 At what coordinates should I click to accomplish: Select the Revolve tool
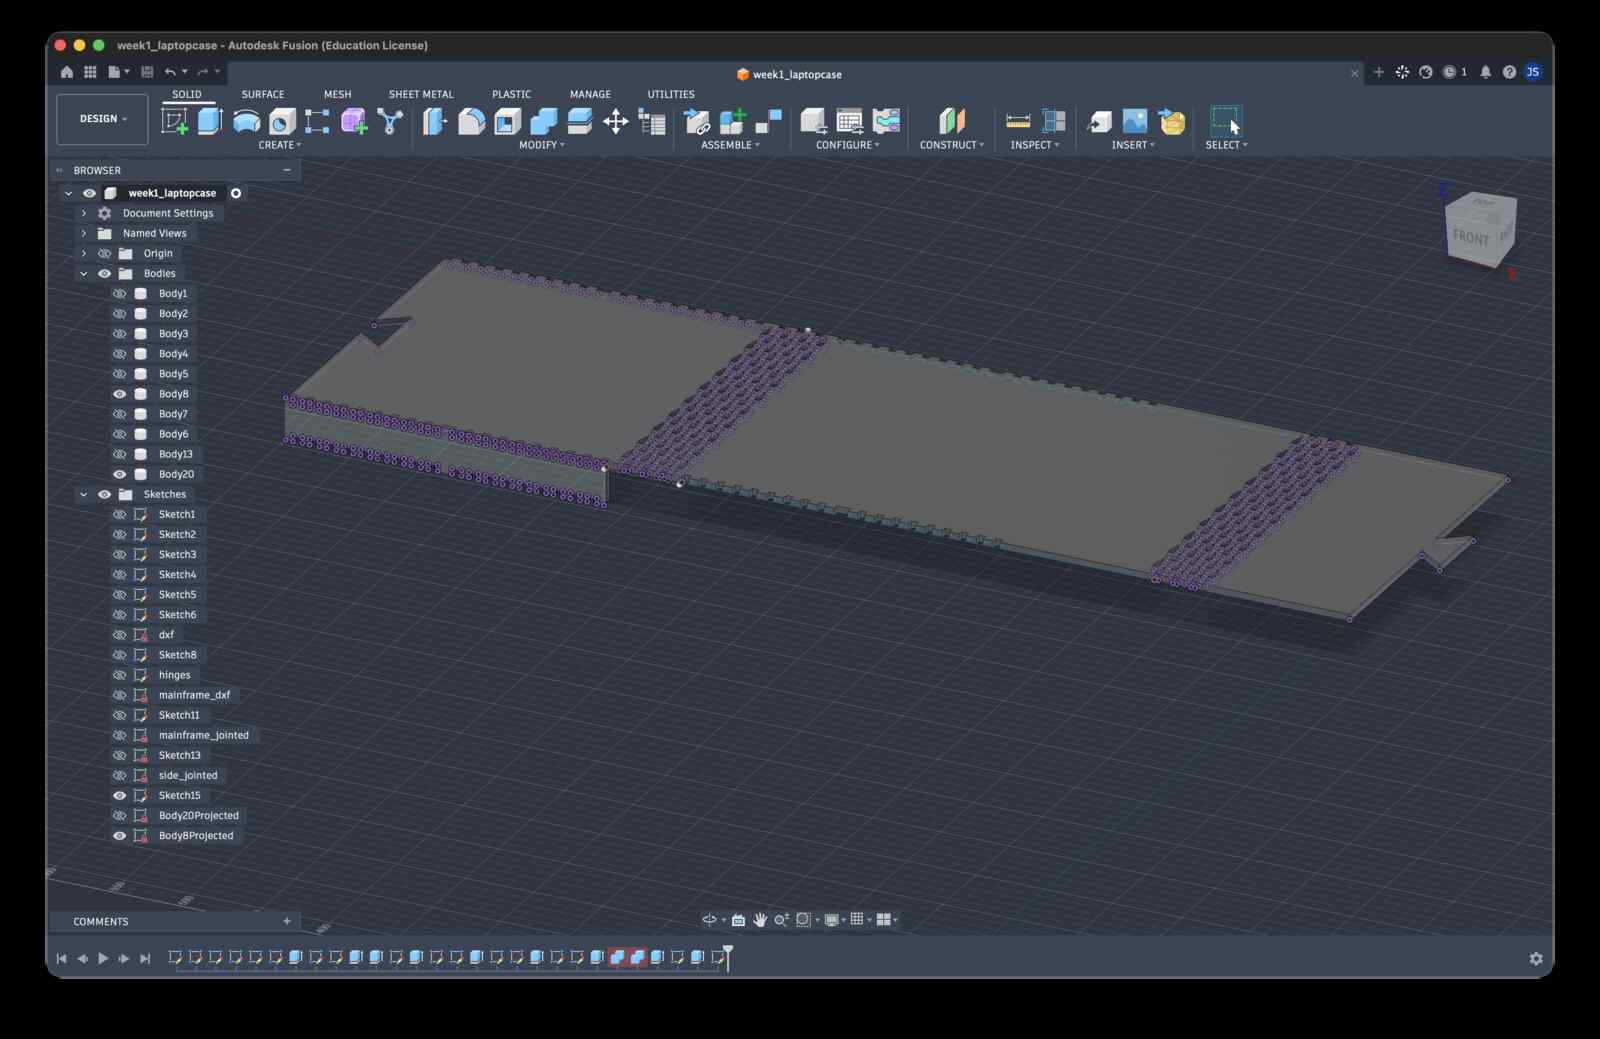click(x=246, y=121)
